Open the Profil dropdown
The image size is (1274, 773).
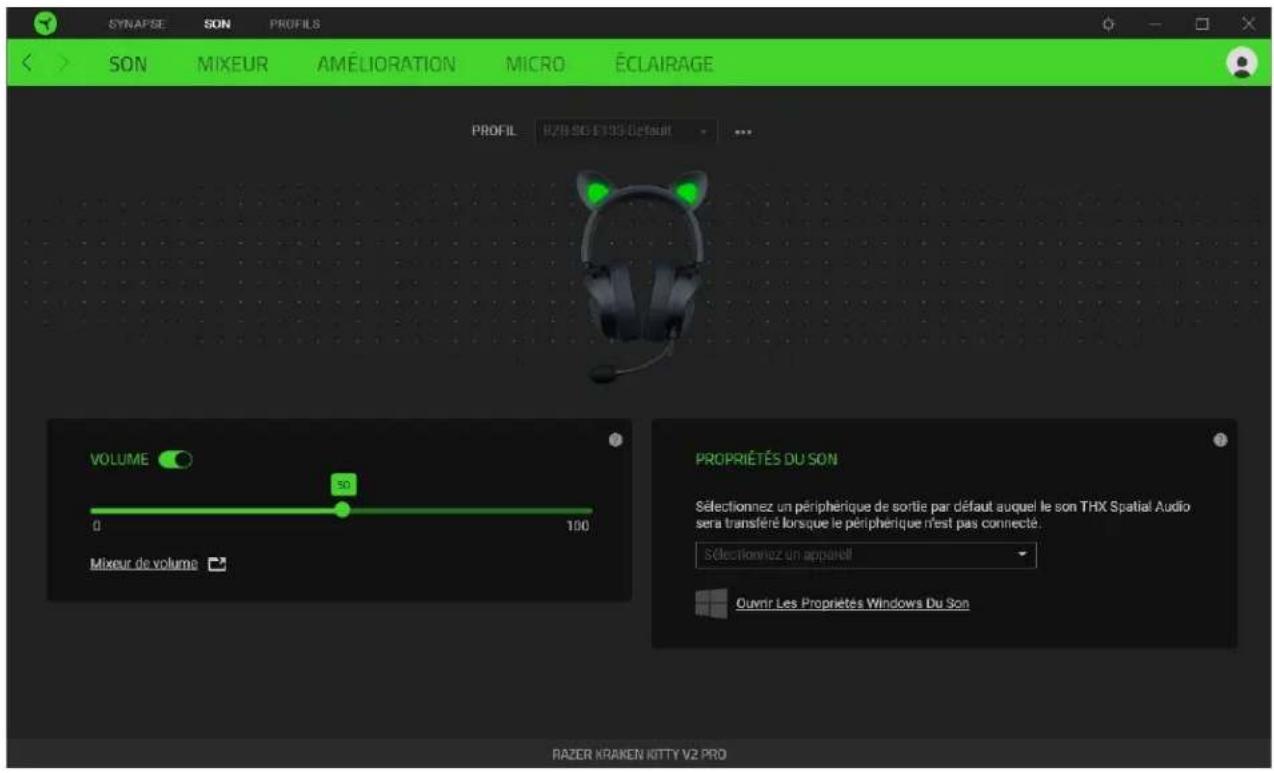point(626,131)
